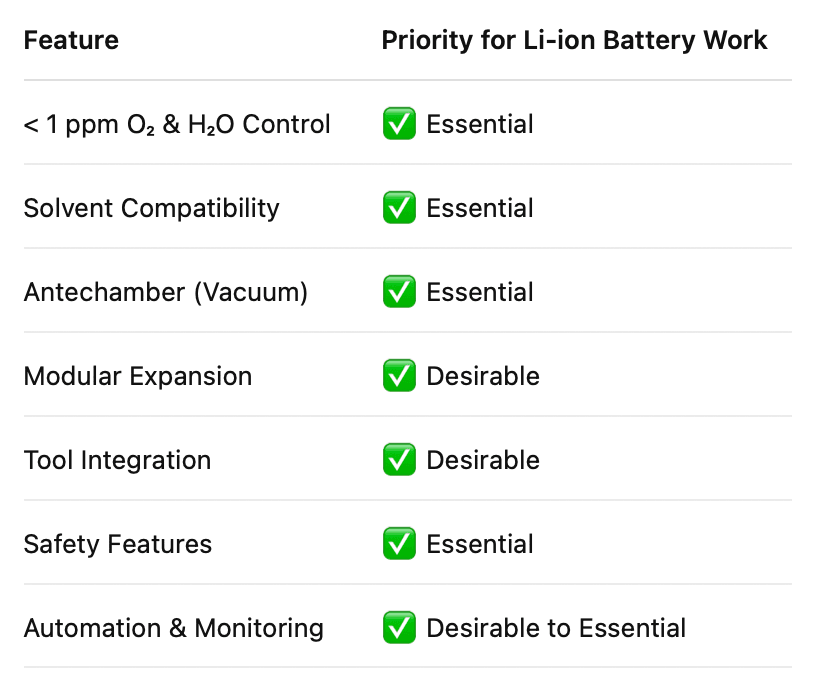
Task: Click the Automation & Monitoring label
Action: (x=174, y=628)
